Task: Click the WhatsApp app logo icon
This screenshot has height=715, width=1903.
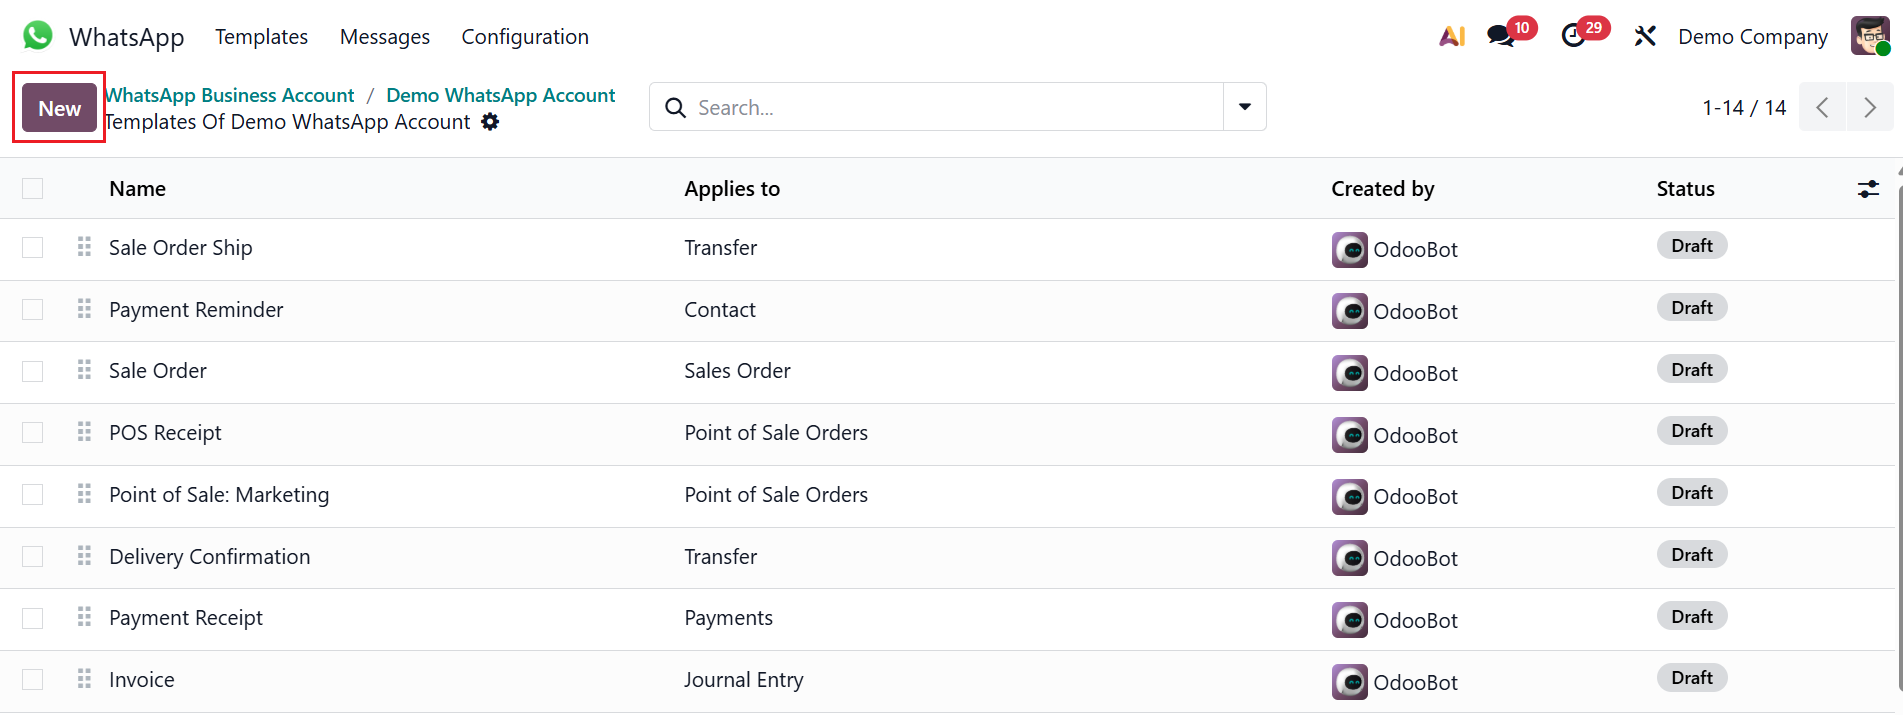Action: coord(37,36)
